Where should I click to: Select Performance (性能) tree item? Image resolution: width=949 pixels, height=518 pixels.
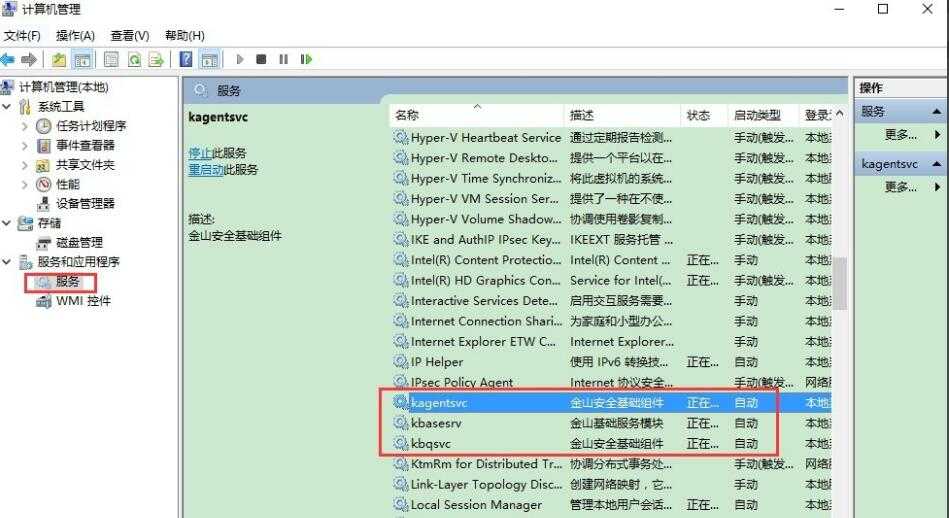(67, 184)
